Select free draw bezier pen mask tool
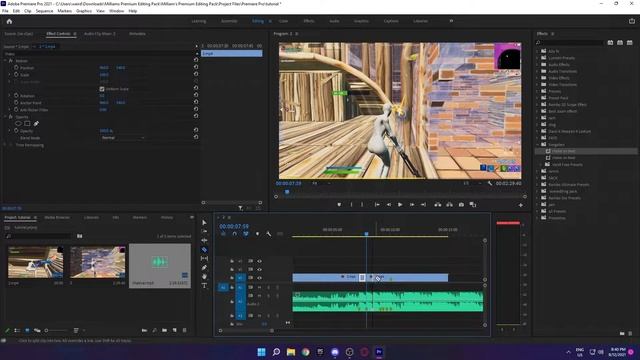This screenshot has width=640, height=360. click(36, 123)
